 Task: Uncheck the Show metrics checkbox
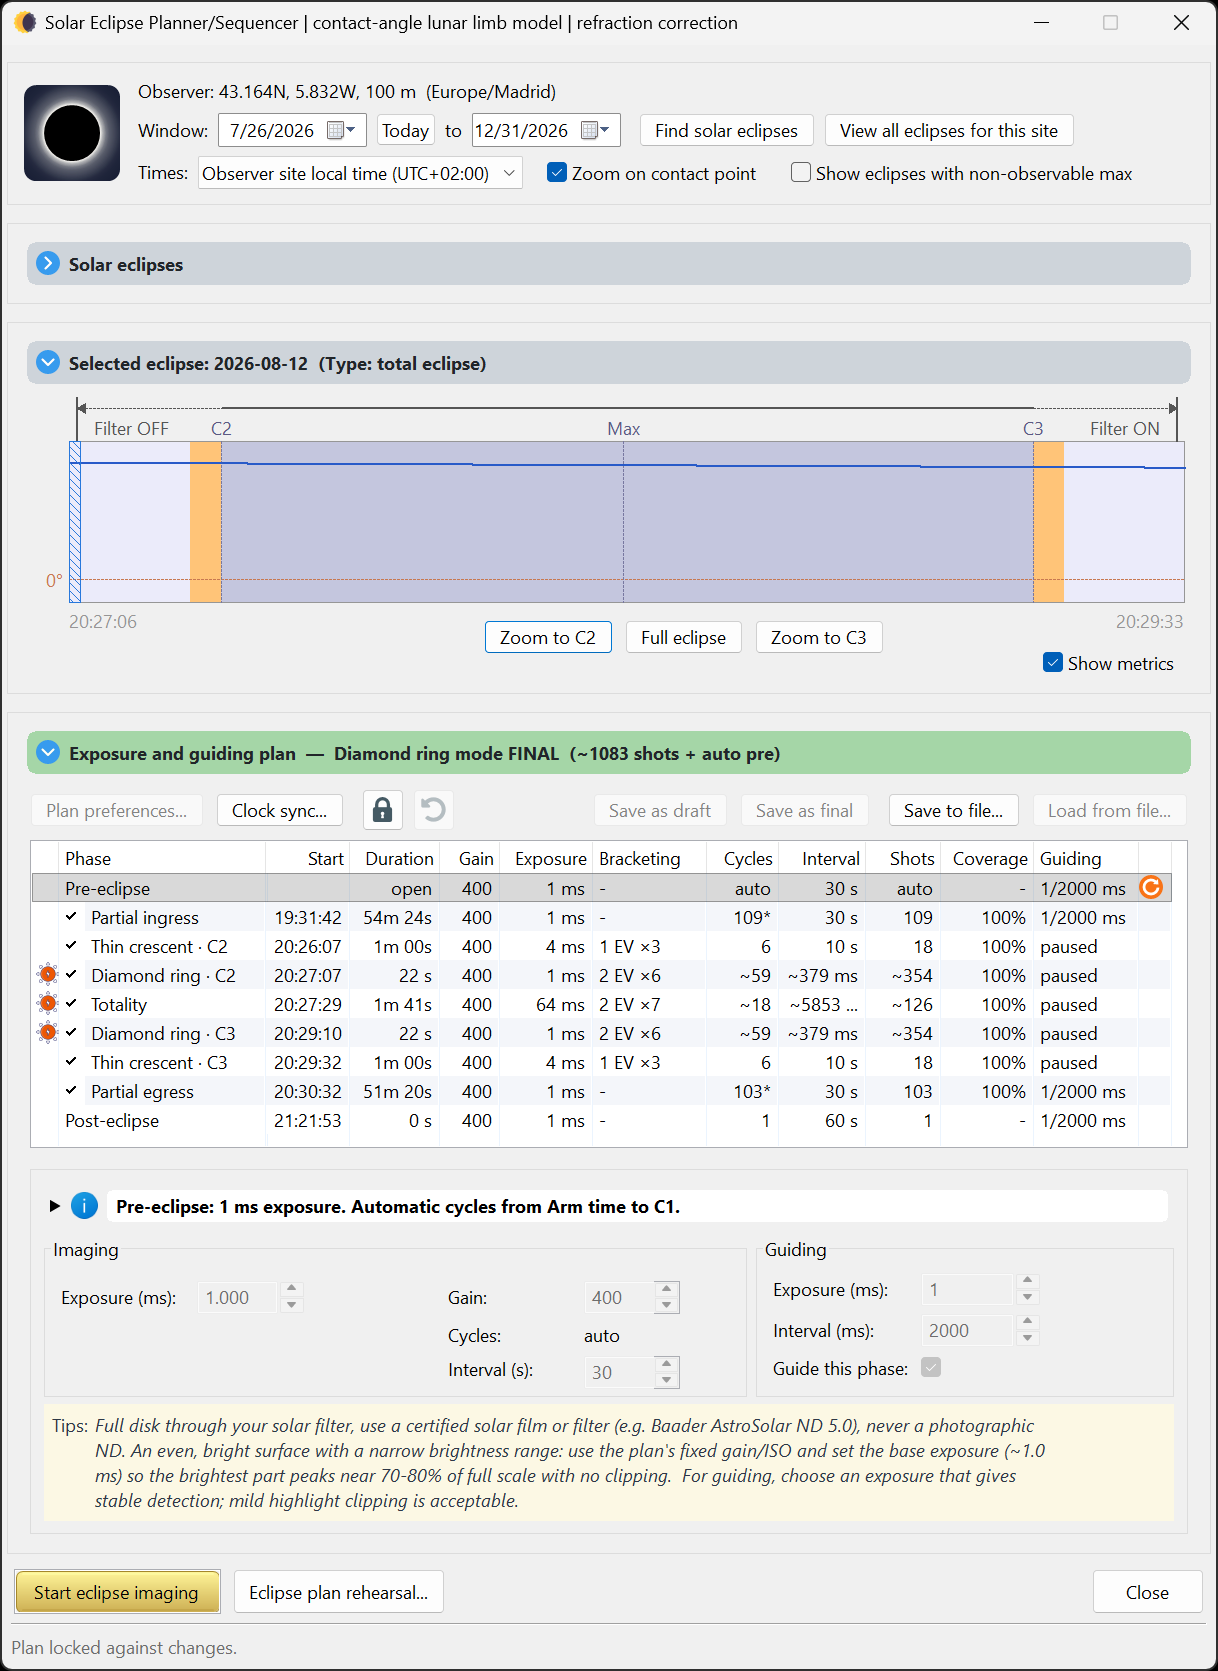click(1052, 663)
